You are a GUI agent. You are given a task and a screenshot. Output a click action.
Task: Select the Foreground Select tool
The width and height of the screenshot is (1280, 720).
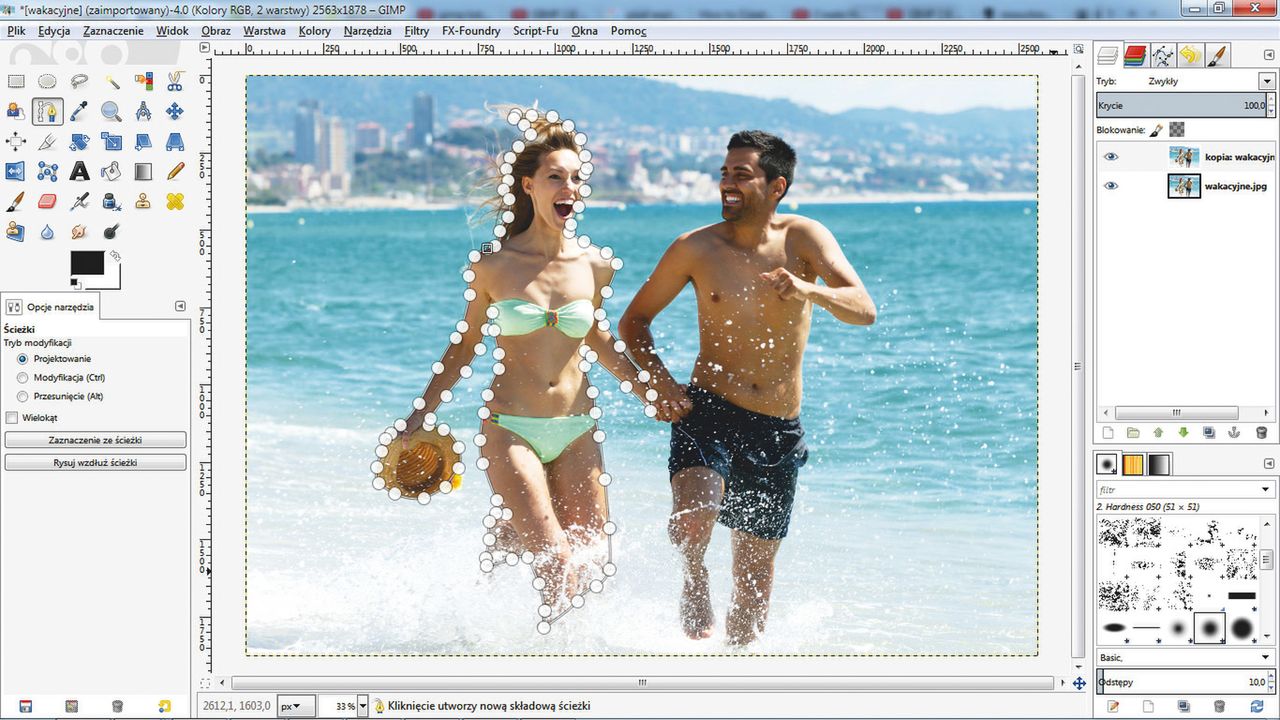[16, 111]
